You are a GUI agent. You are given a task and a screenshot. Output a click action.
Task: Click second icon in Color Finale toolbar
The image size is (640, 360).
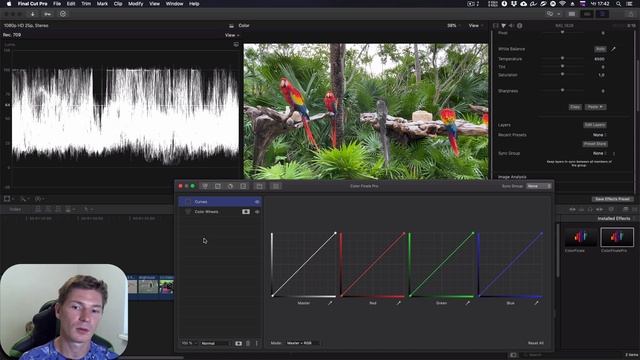(x=218, y=186)
